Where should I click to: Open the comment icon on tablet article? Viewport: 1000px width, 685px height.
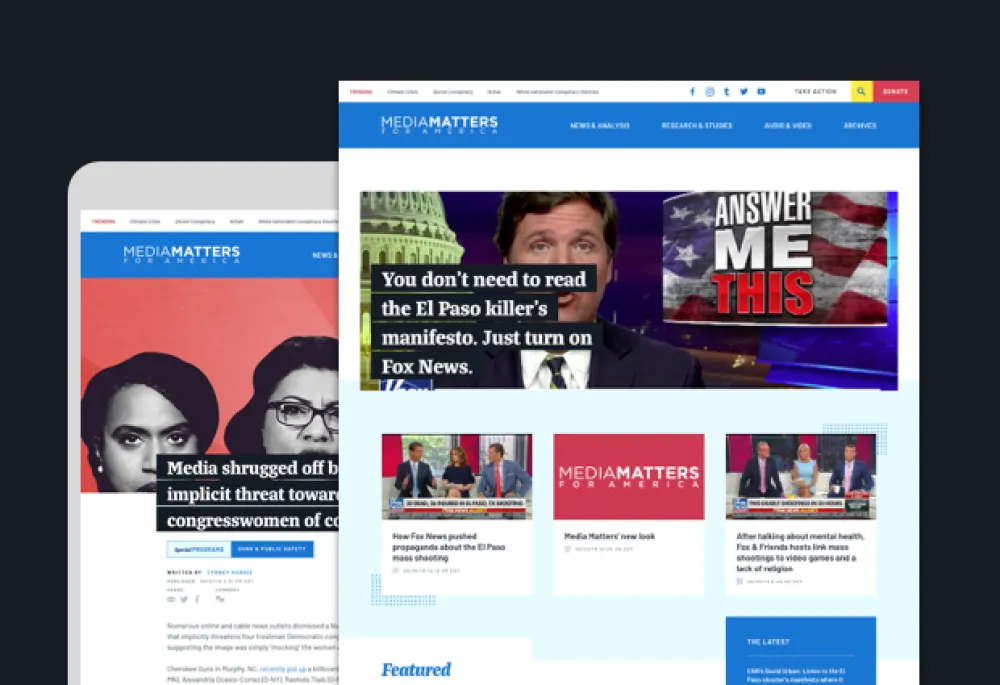pyautogui.click(x=220, y=600)
